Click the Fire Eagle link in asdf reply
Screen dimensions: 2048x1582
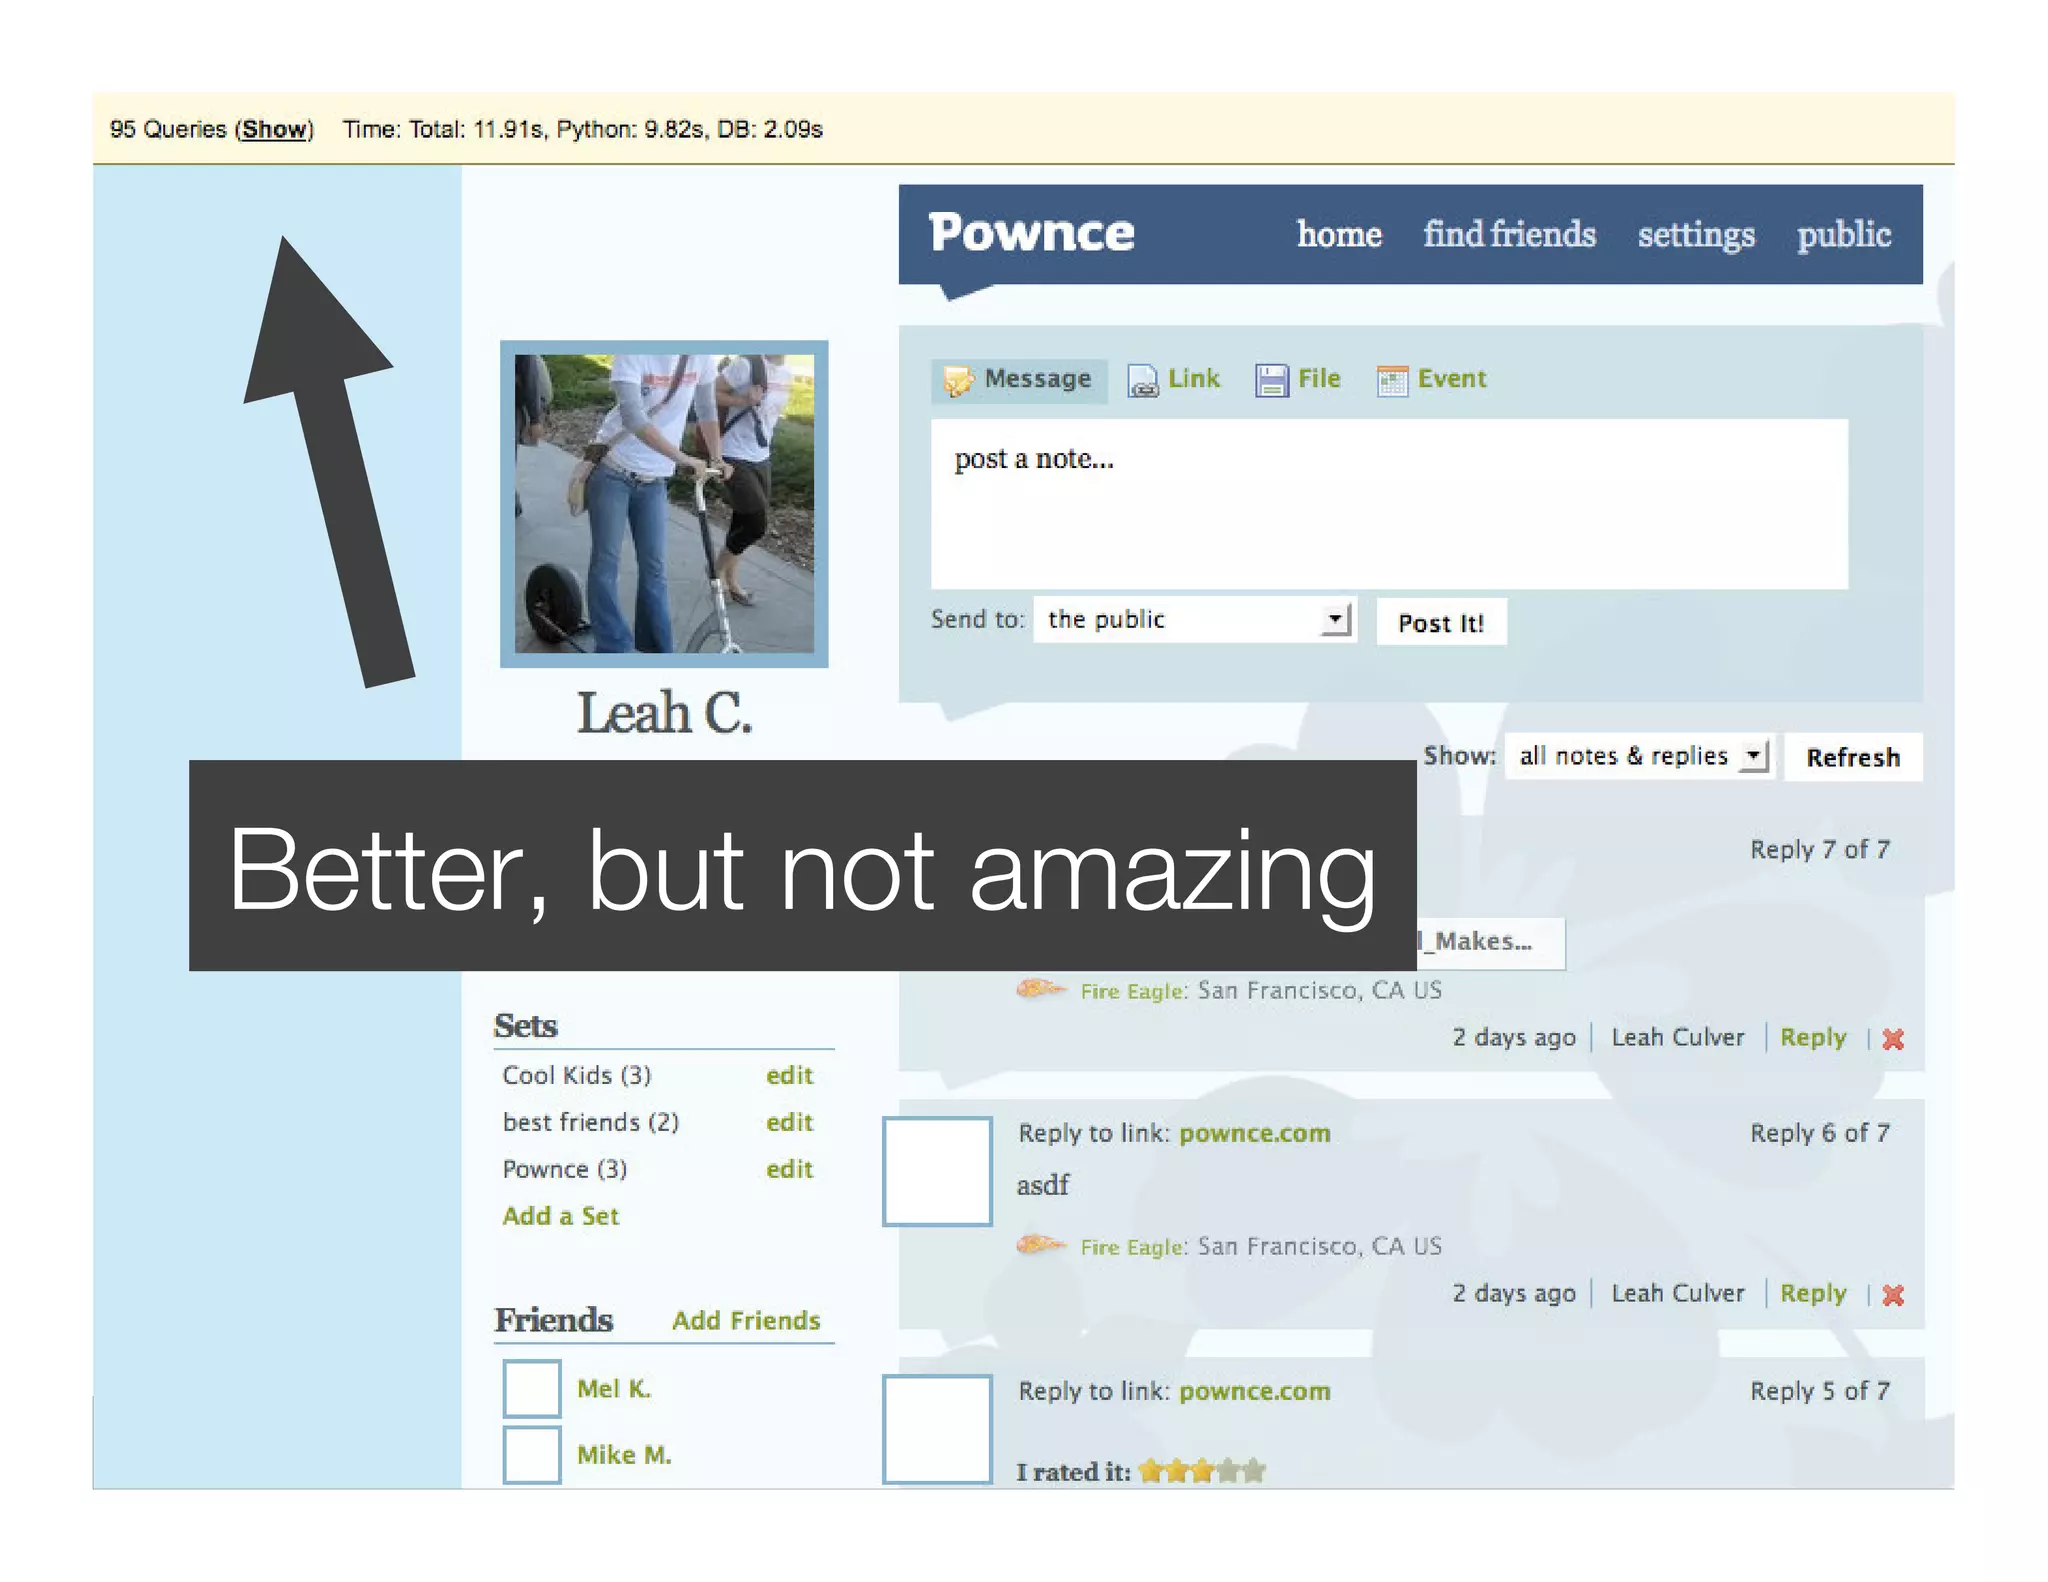[1133, 1247]
